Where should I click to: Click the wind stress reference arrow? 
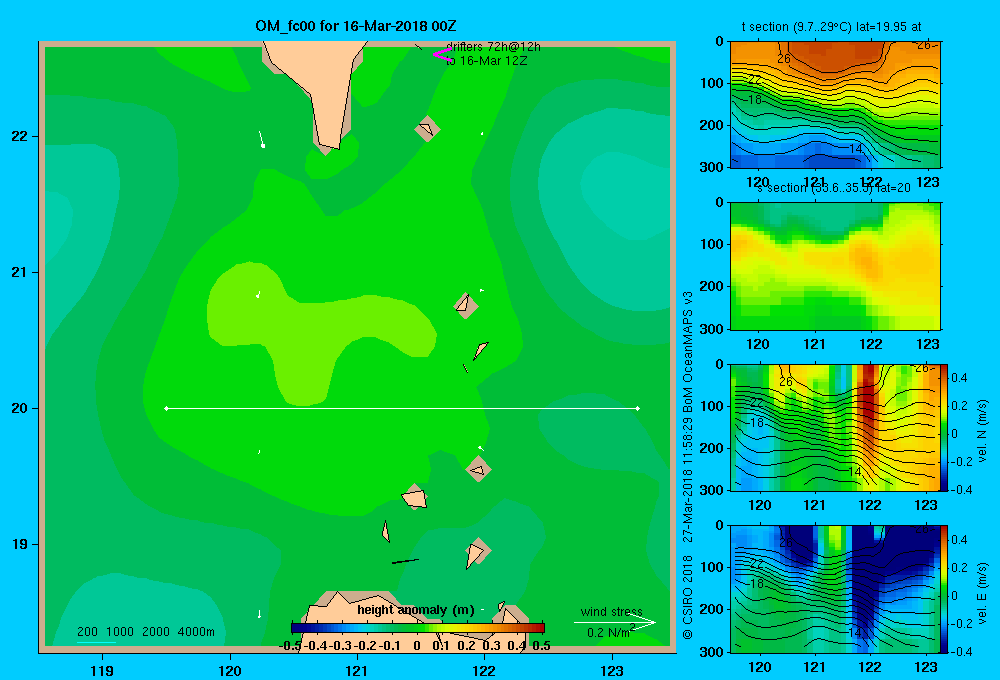(x=614, y=622)
